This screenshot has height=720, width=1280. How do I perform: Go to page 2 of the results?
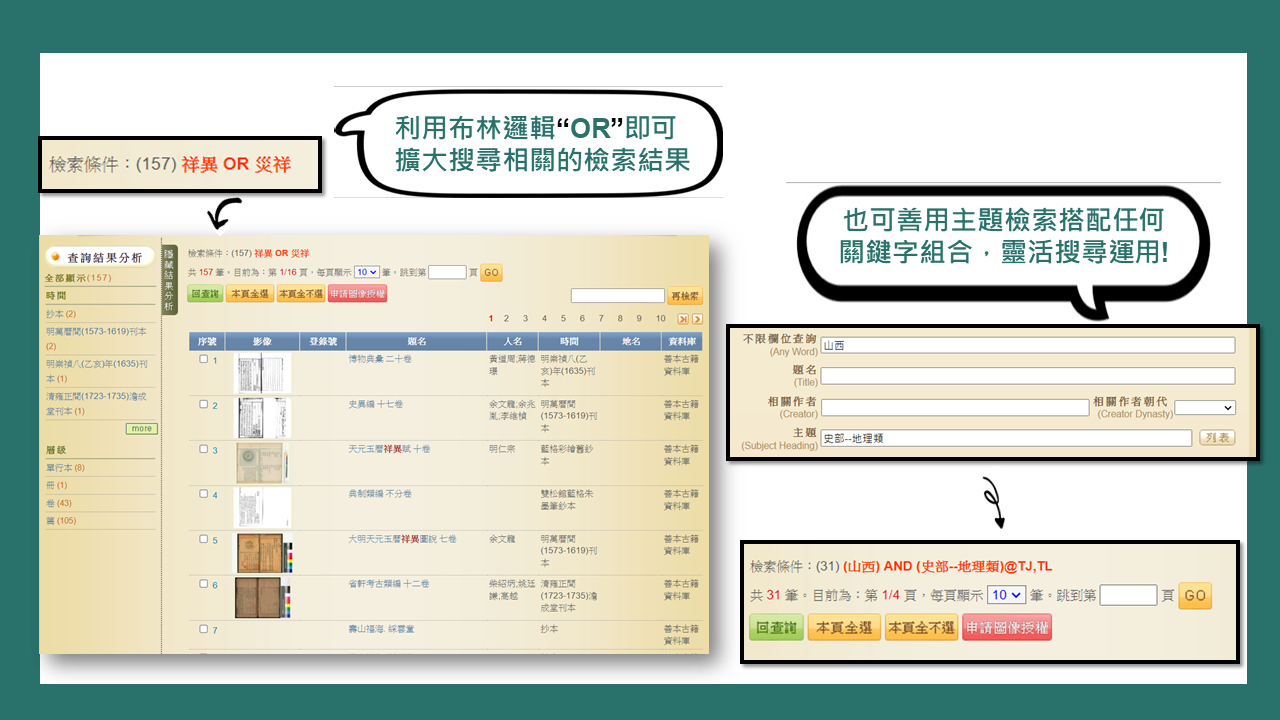pyautogui.click(x=507, y=319)
